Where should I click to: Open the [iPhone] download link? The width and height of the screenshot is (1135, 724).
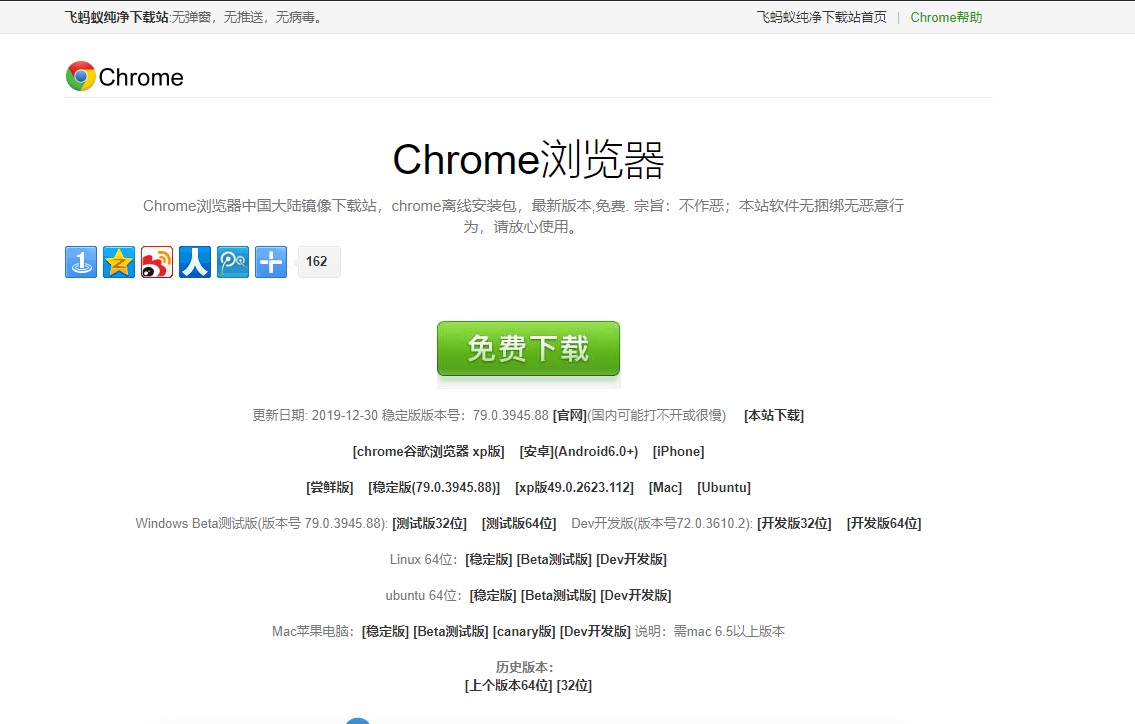point(678,452)
